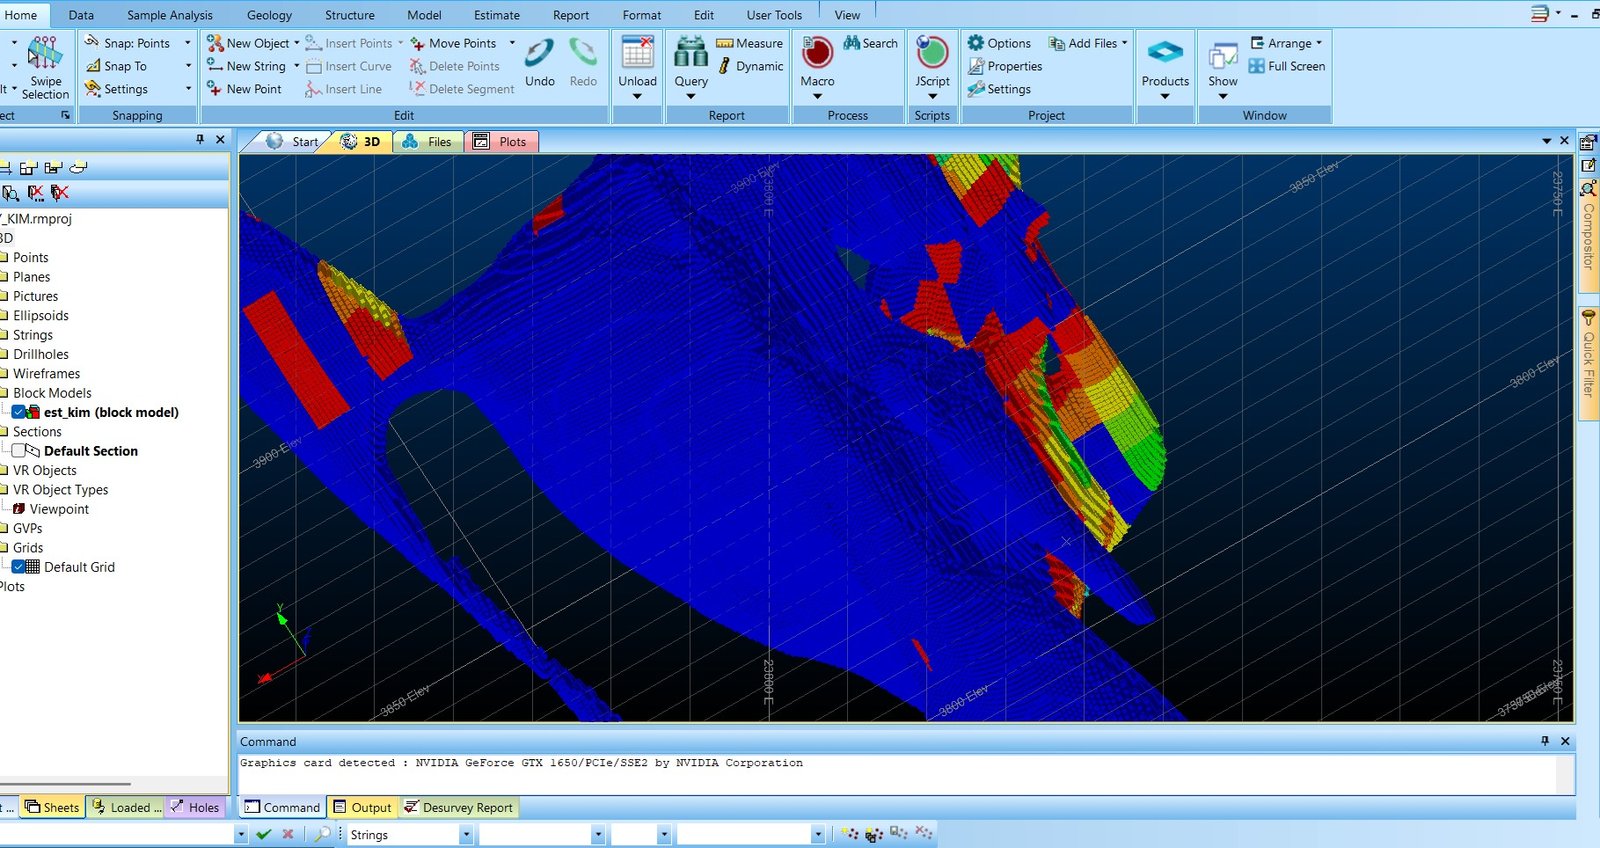Screen dimensions: 1600x848
Task: Expand the Add Files dropdown arrow
Action: (x=1124, y=43)
